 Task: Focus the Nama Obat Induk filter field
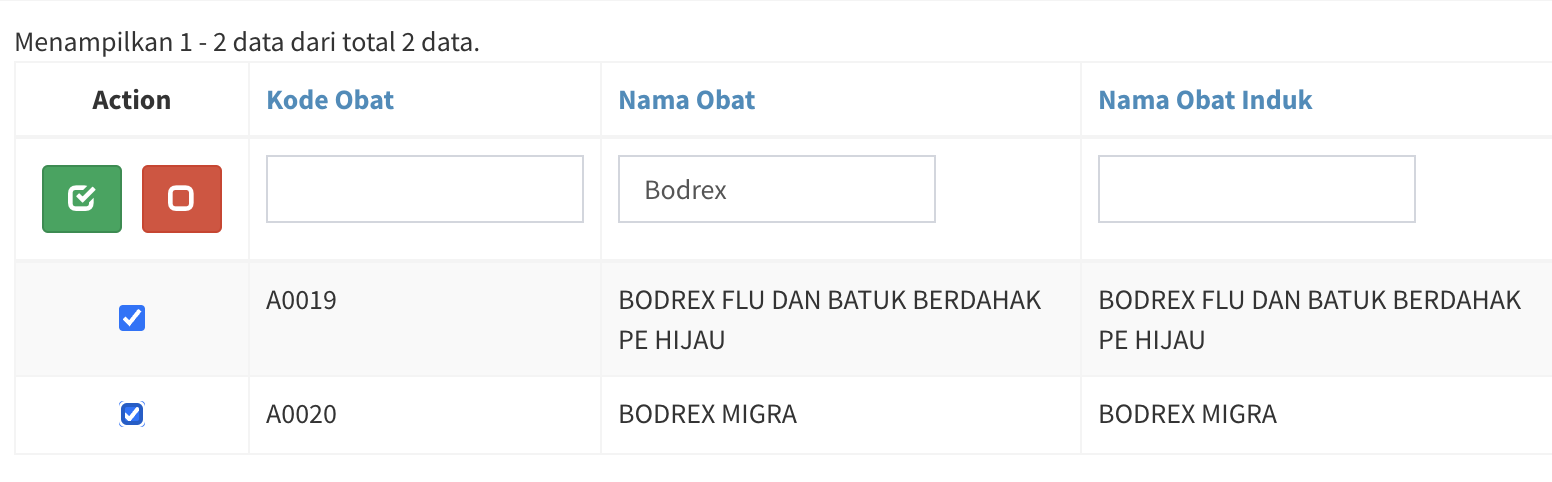pyautogui.click(x=1256, y=189)
